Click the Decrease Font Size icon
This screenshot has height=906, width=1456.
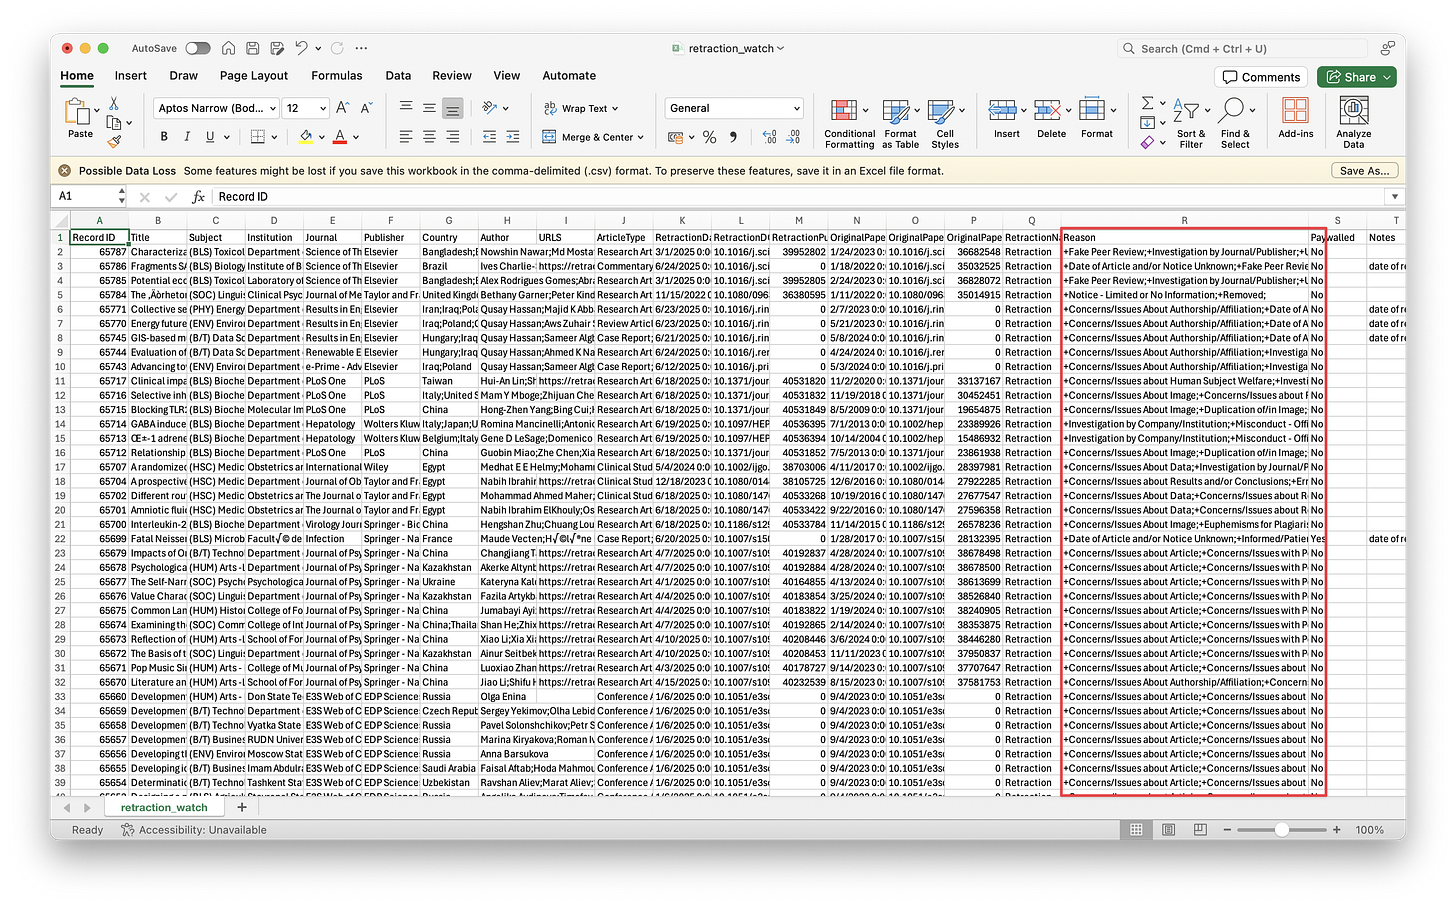[x=367, y=108]
